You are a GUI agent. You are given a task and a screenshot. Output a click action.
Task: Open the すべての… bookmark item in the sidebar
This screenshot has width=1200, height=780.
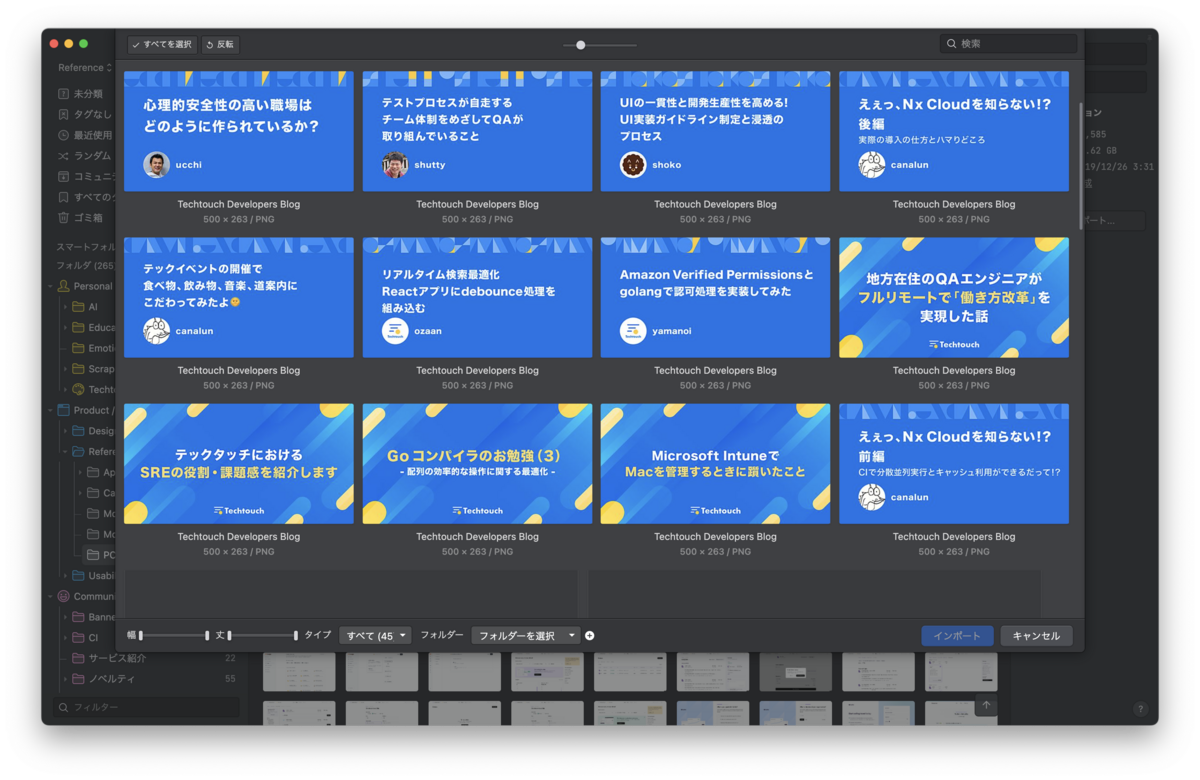(x=86, y=197)
